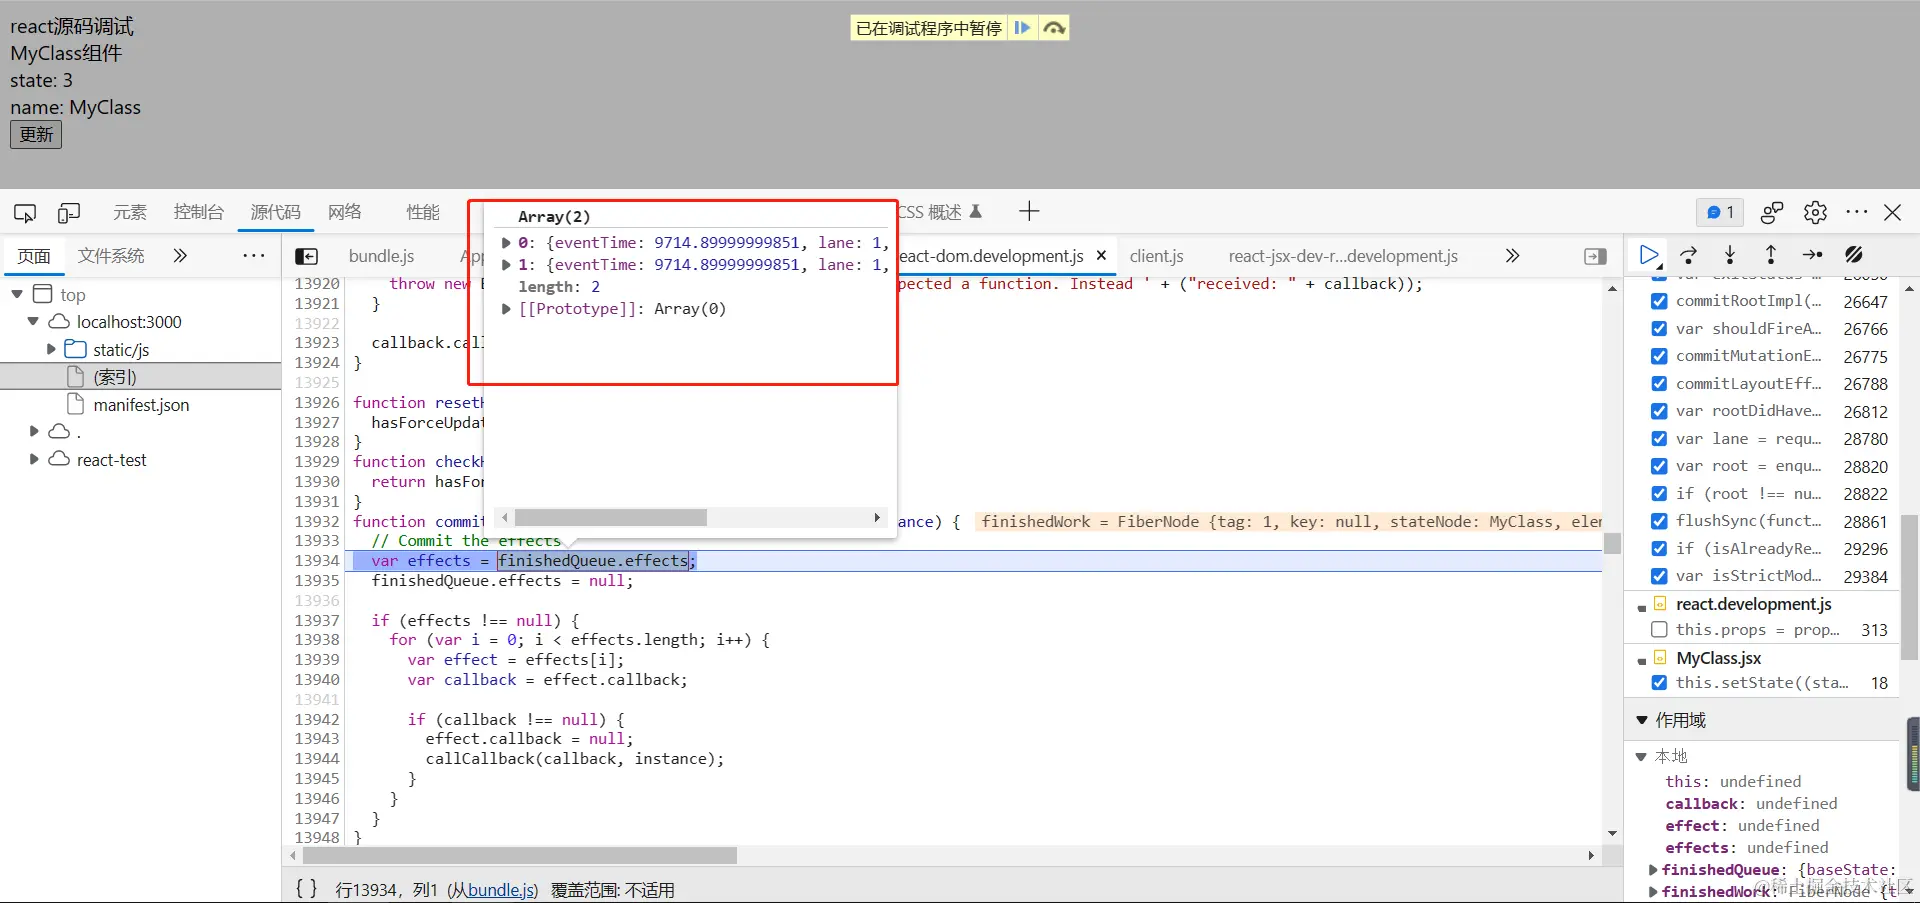Expand [[Prototype]] entry in popup
This screenshot has width=1920, height=903.
coord(506,309)
